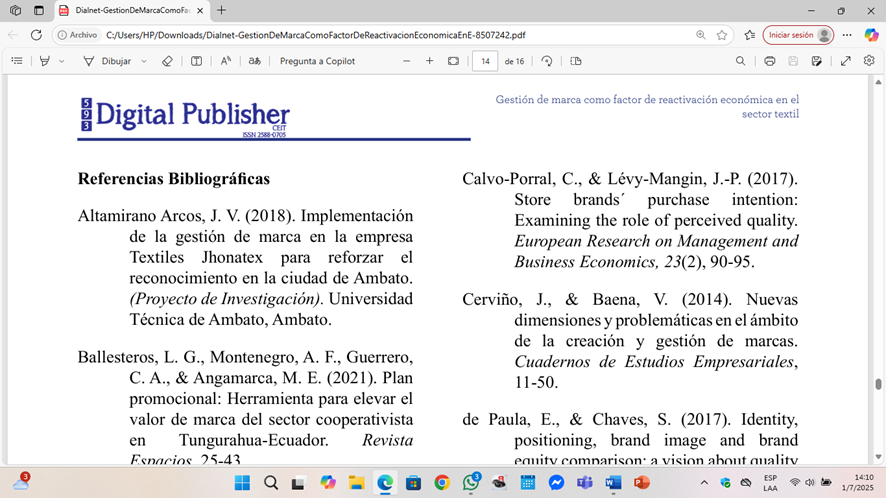Open Copilot sidebar in Edge
Viewport: 886px width, 498px height.
[x=871, y=35]
